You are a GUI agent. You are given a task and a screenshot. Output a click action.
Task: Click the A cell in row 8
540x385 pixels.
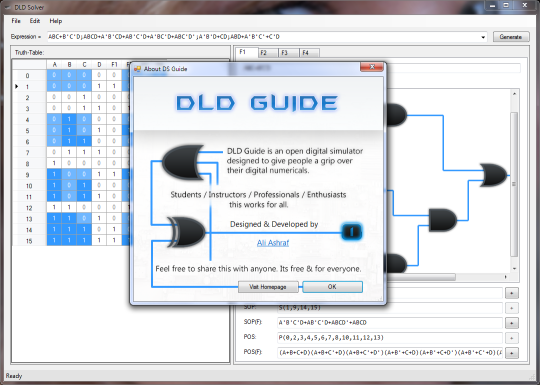tap(54, 163)
